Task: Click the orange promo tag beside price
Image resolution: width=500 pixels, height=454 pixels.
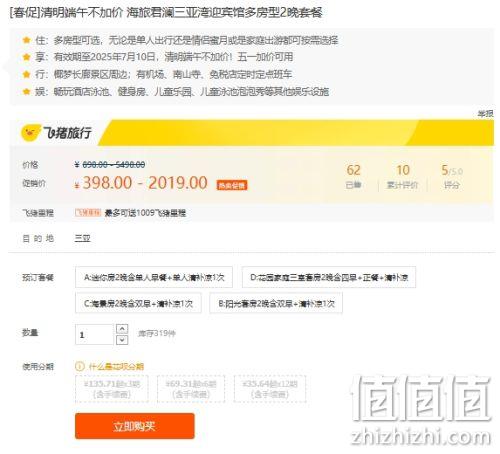Action: click(x=232, y=185)
